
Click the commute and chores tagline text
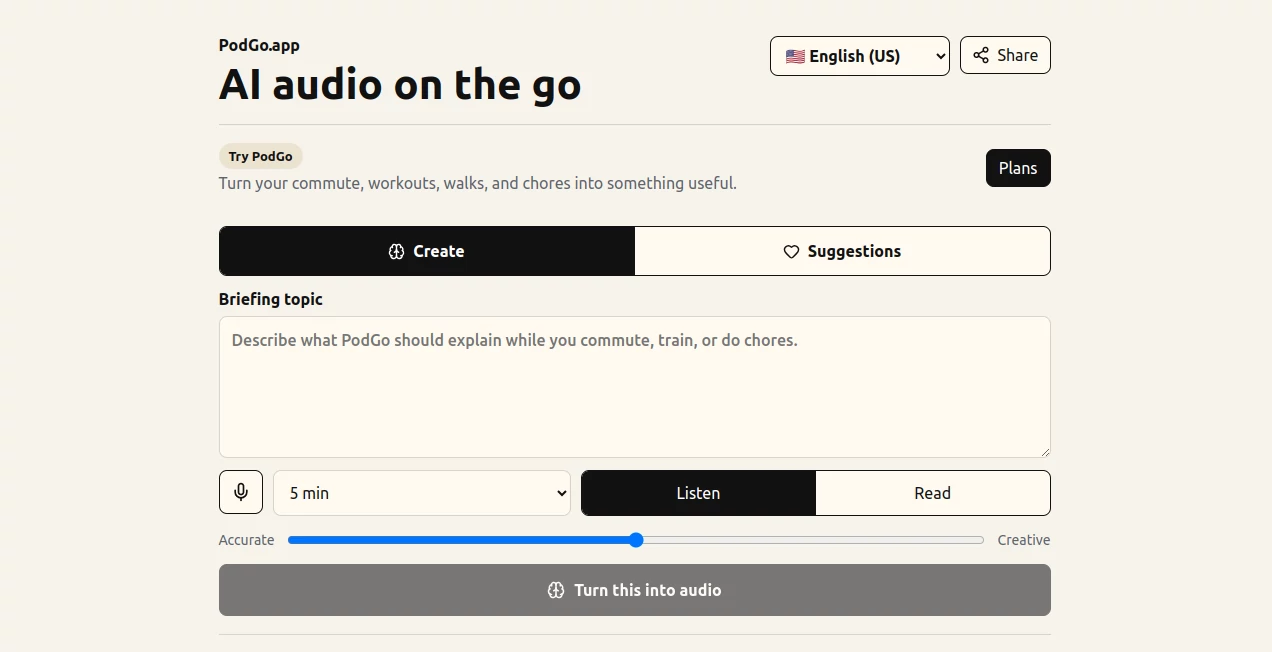[x=478, y=183]
